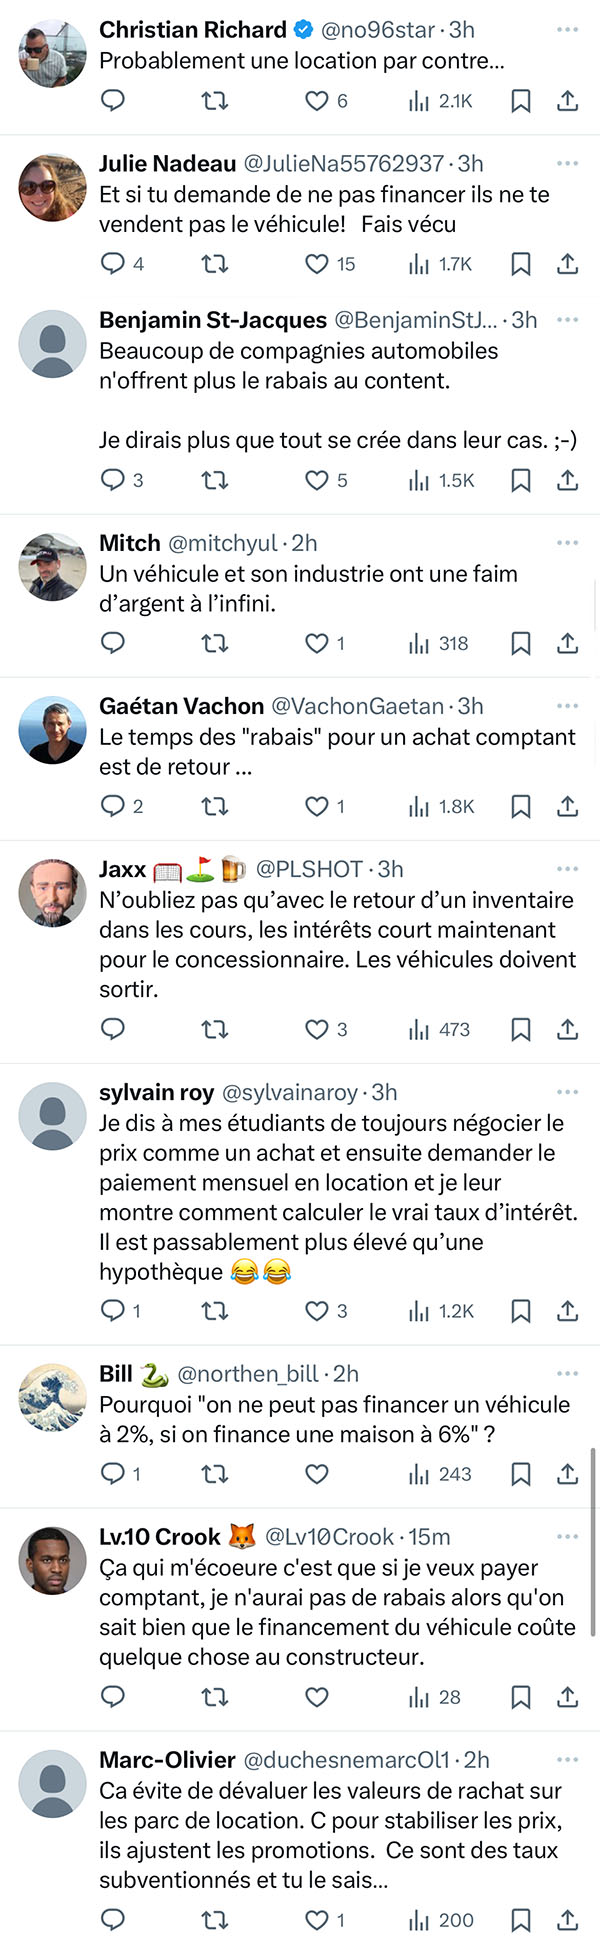
Task: Click Bill's wave avatar
Action: coord(53,1397)
